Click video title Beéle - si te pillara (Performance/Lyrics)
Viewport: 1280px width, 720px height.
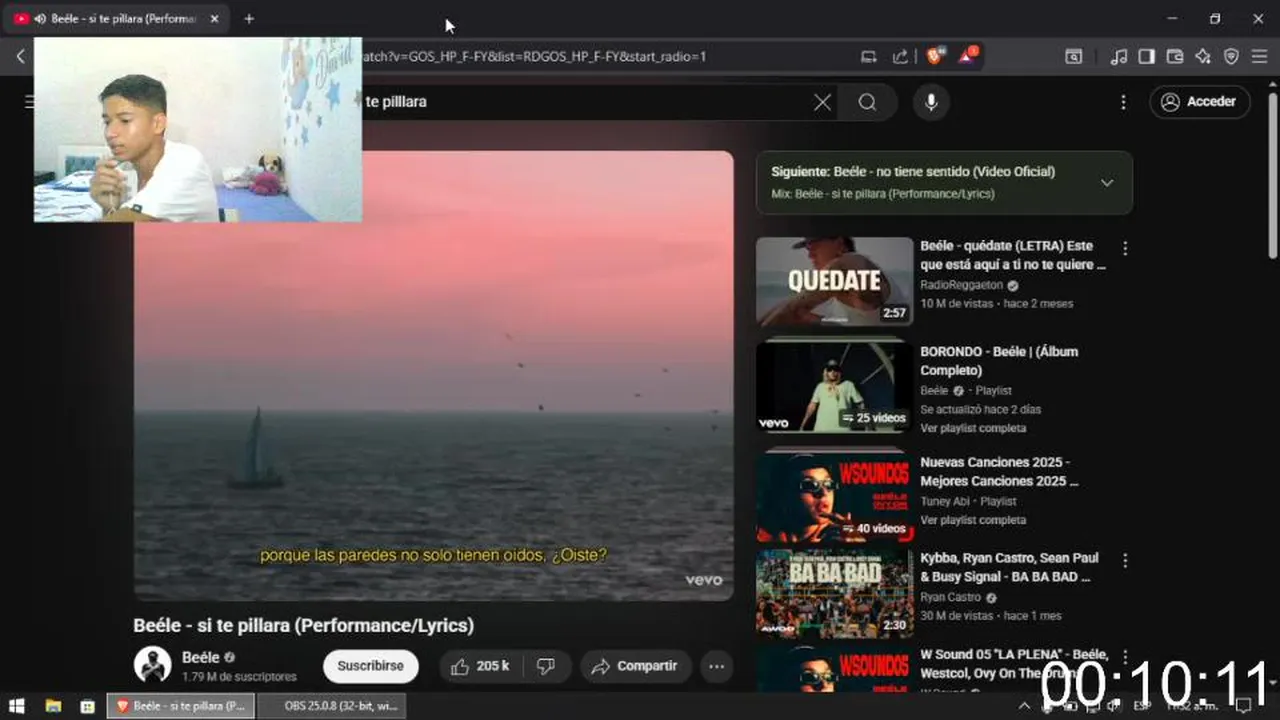click(x=304, y=625)
